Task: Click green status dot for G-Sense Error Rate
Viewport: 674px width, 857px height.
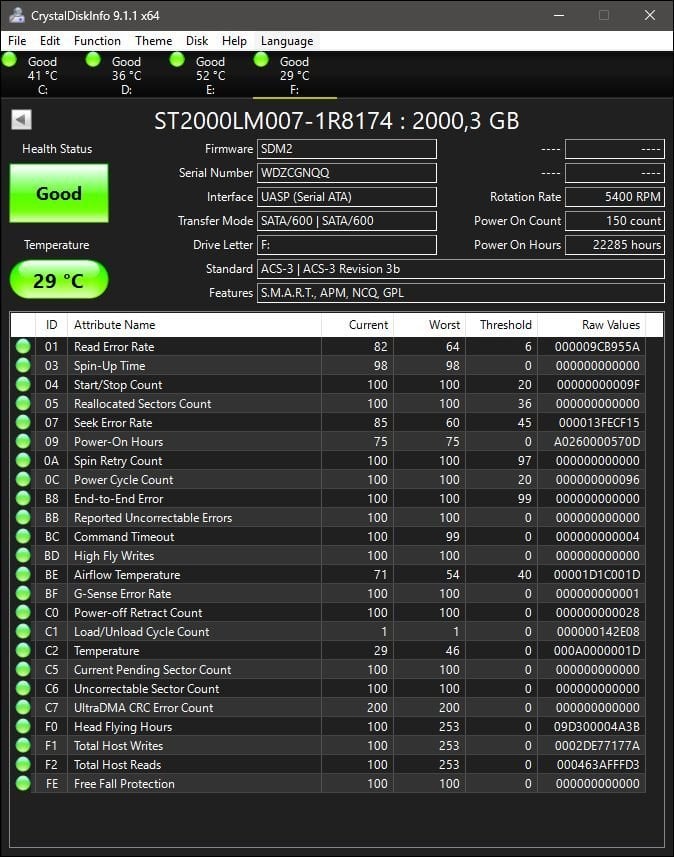Action: 23,594
